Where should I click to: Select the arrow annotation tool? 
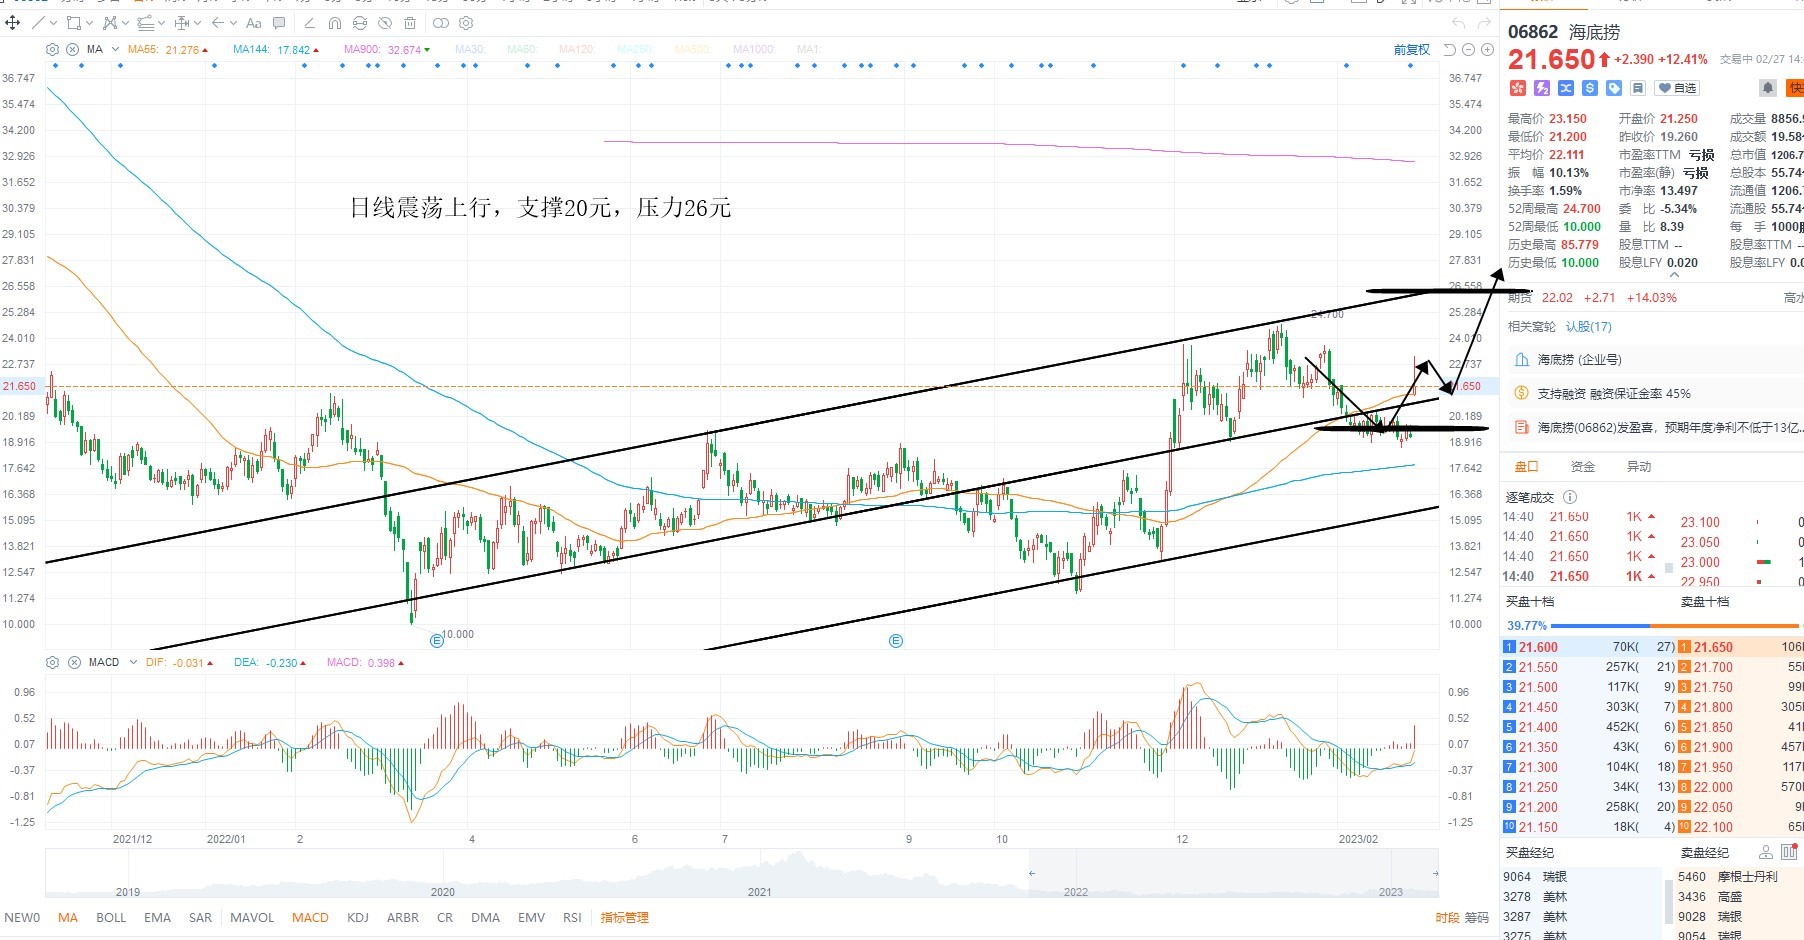coord(217,22)
